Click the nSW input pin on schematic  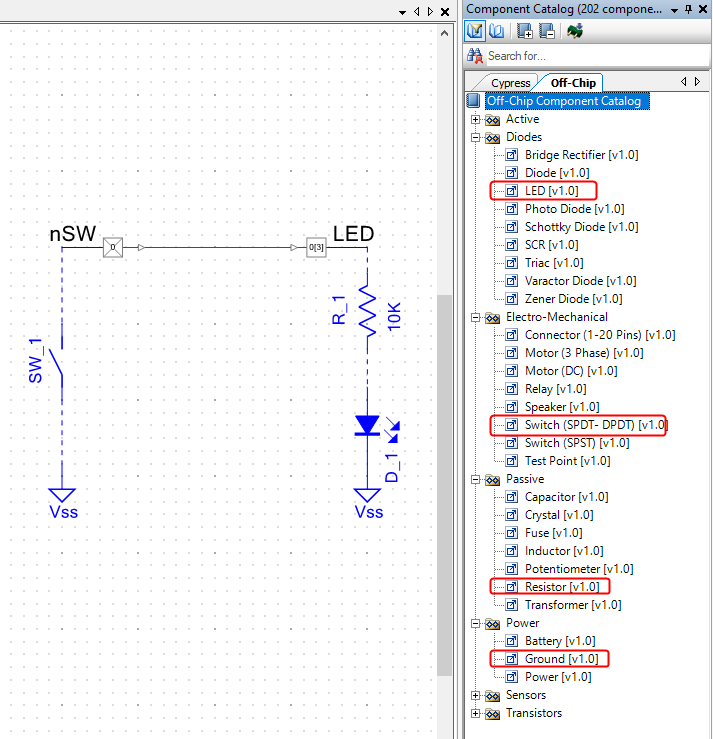point(113,246)
